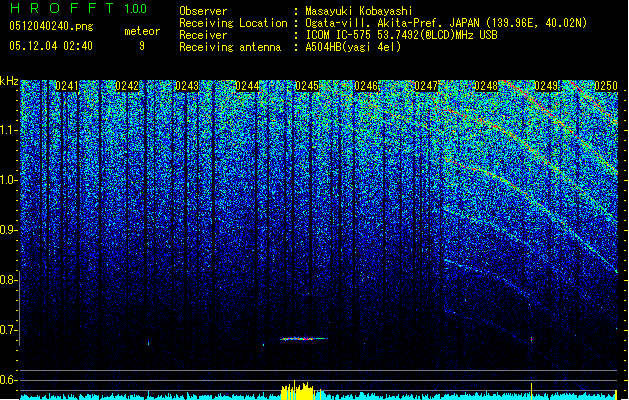This screenshot has height=400, width=629.
Task: Click the receiver text ICOM IC-575 53.7492
Action: (401, 35)
